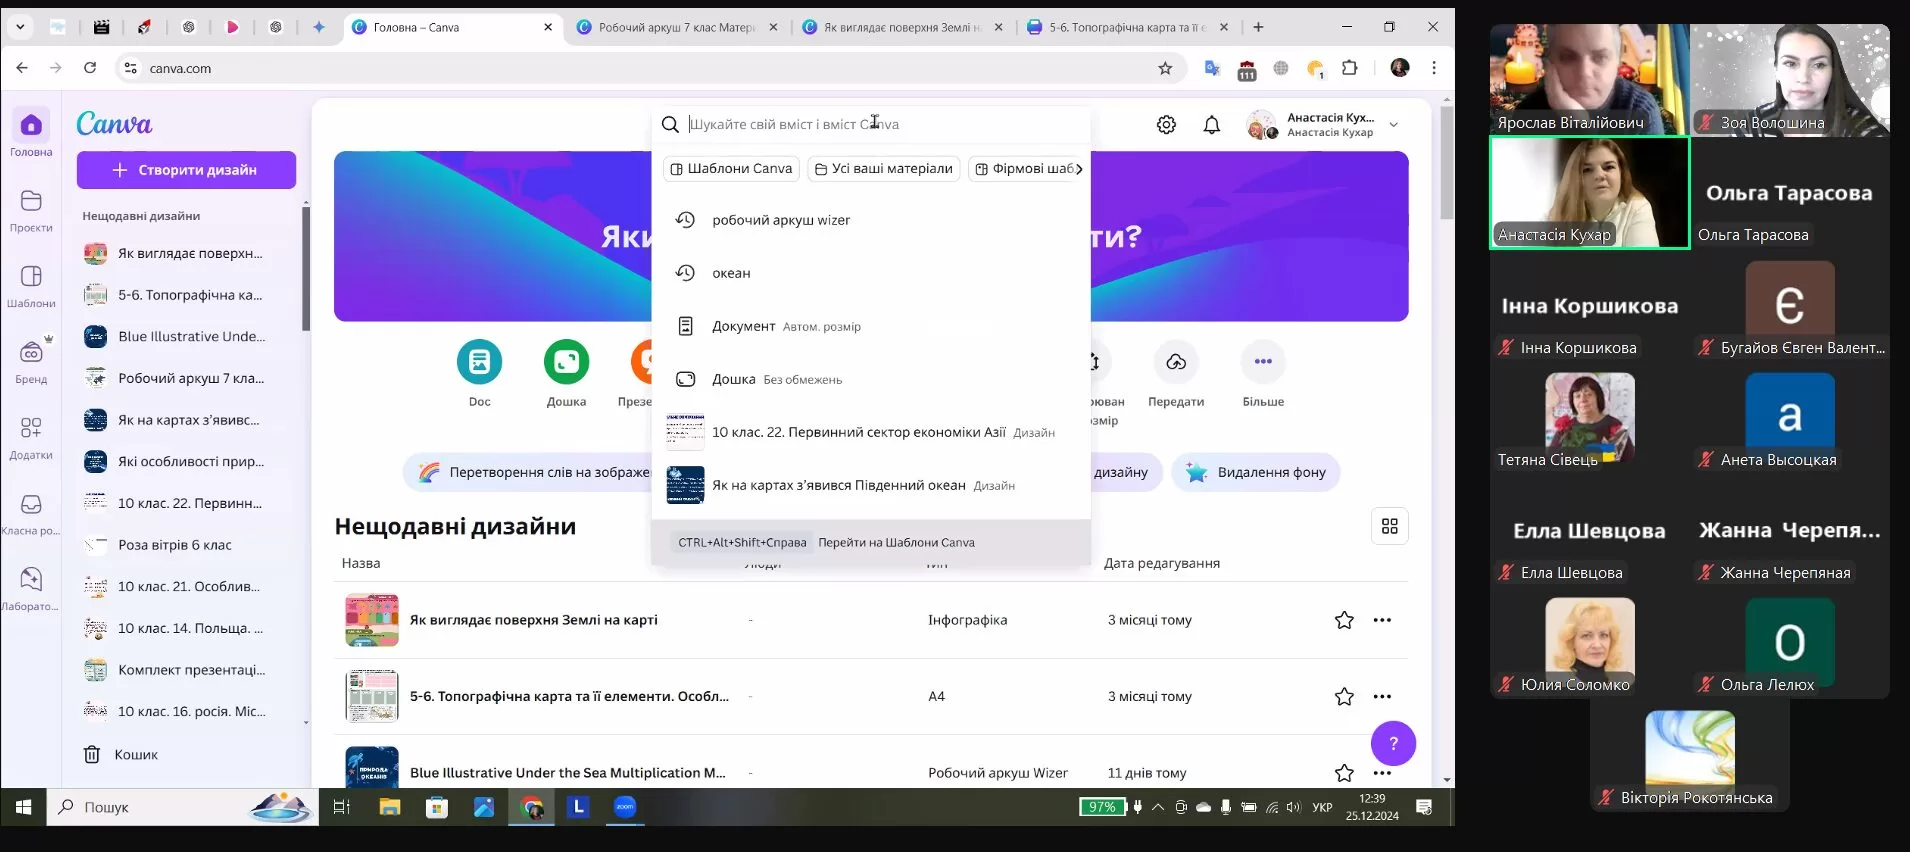Open a new Chrome tab
Image resolution: width=1910 pixels, height=852 pixels.
[x=1258, y=27]
